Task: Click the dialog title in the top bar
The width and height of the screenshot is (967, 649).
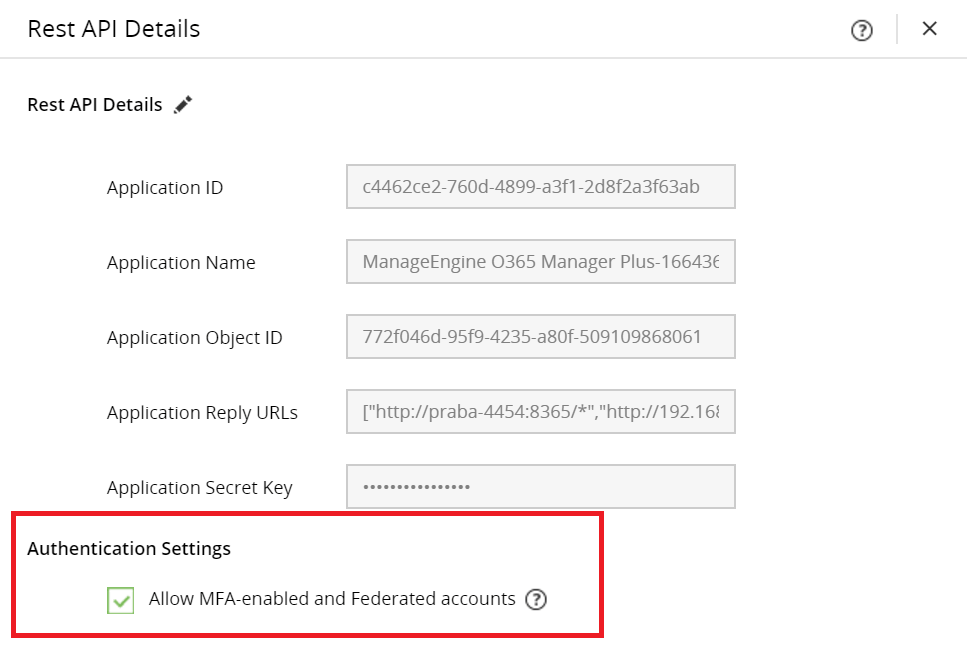Action: click(114, 29)
